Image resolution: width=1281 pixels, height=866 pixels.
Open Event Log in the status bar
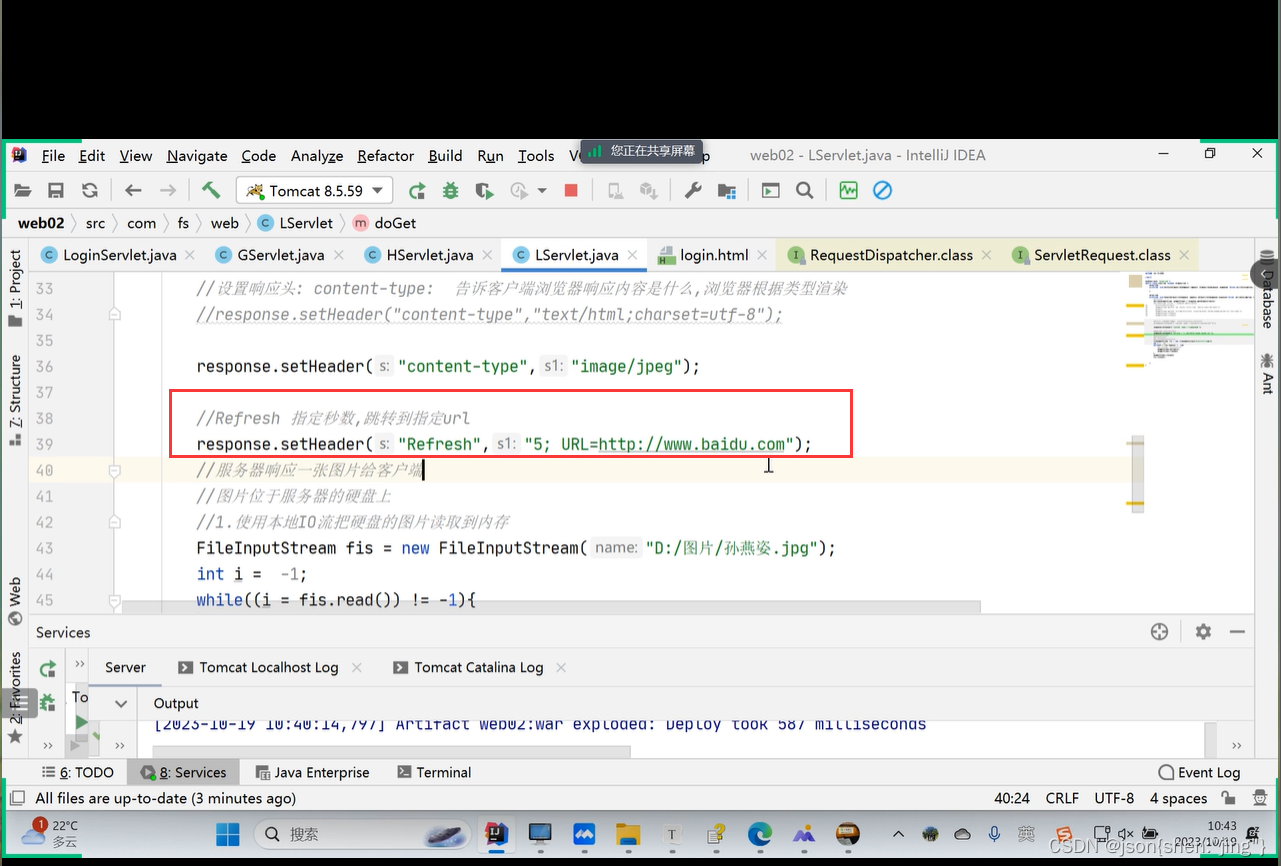pos(1200,772)
